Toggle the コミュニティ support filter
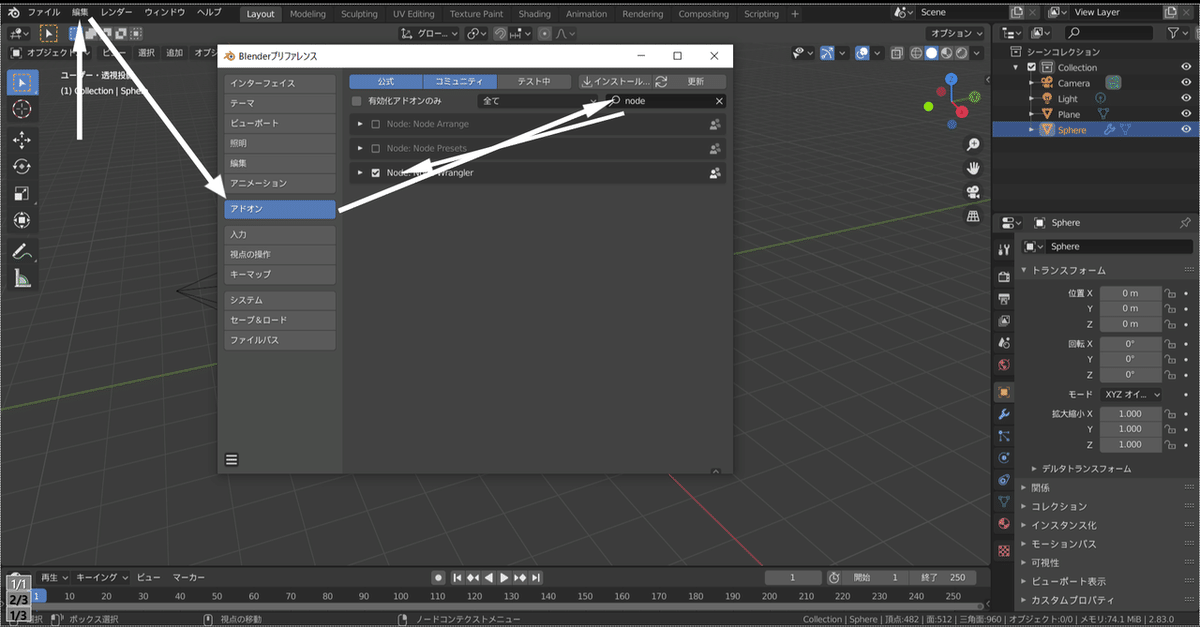Viewport: 1200px width, 627px height. (x=460, y=81)
